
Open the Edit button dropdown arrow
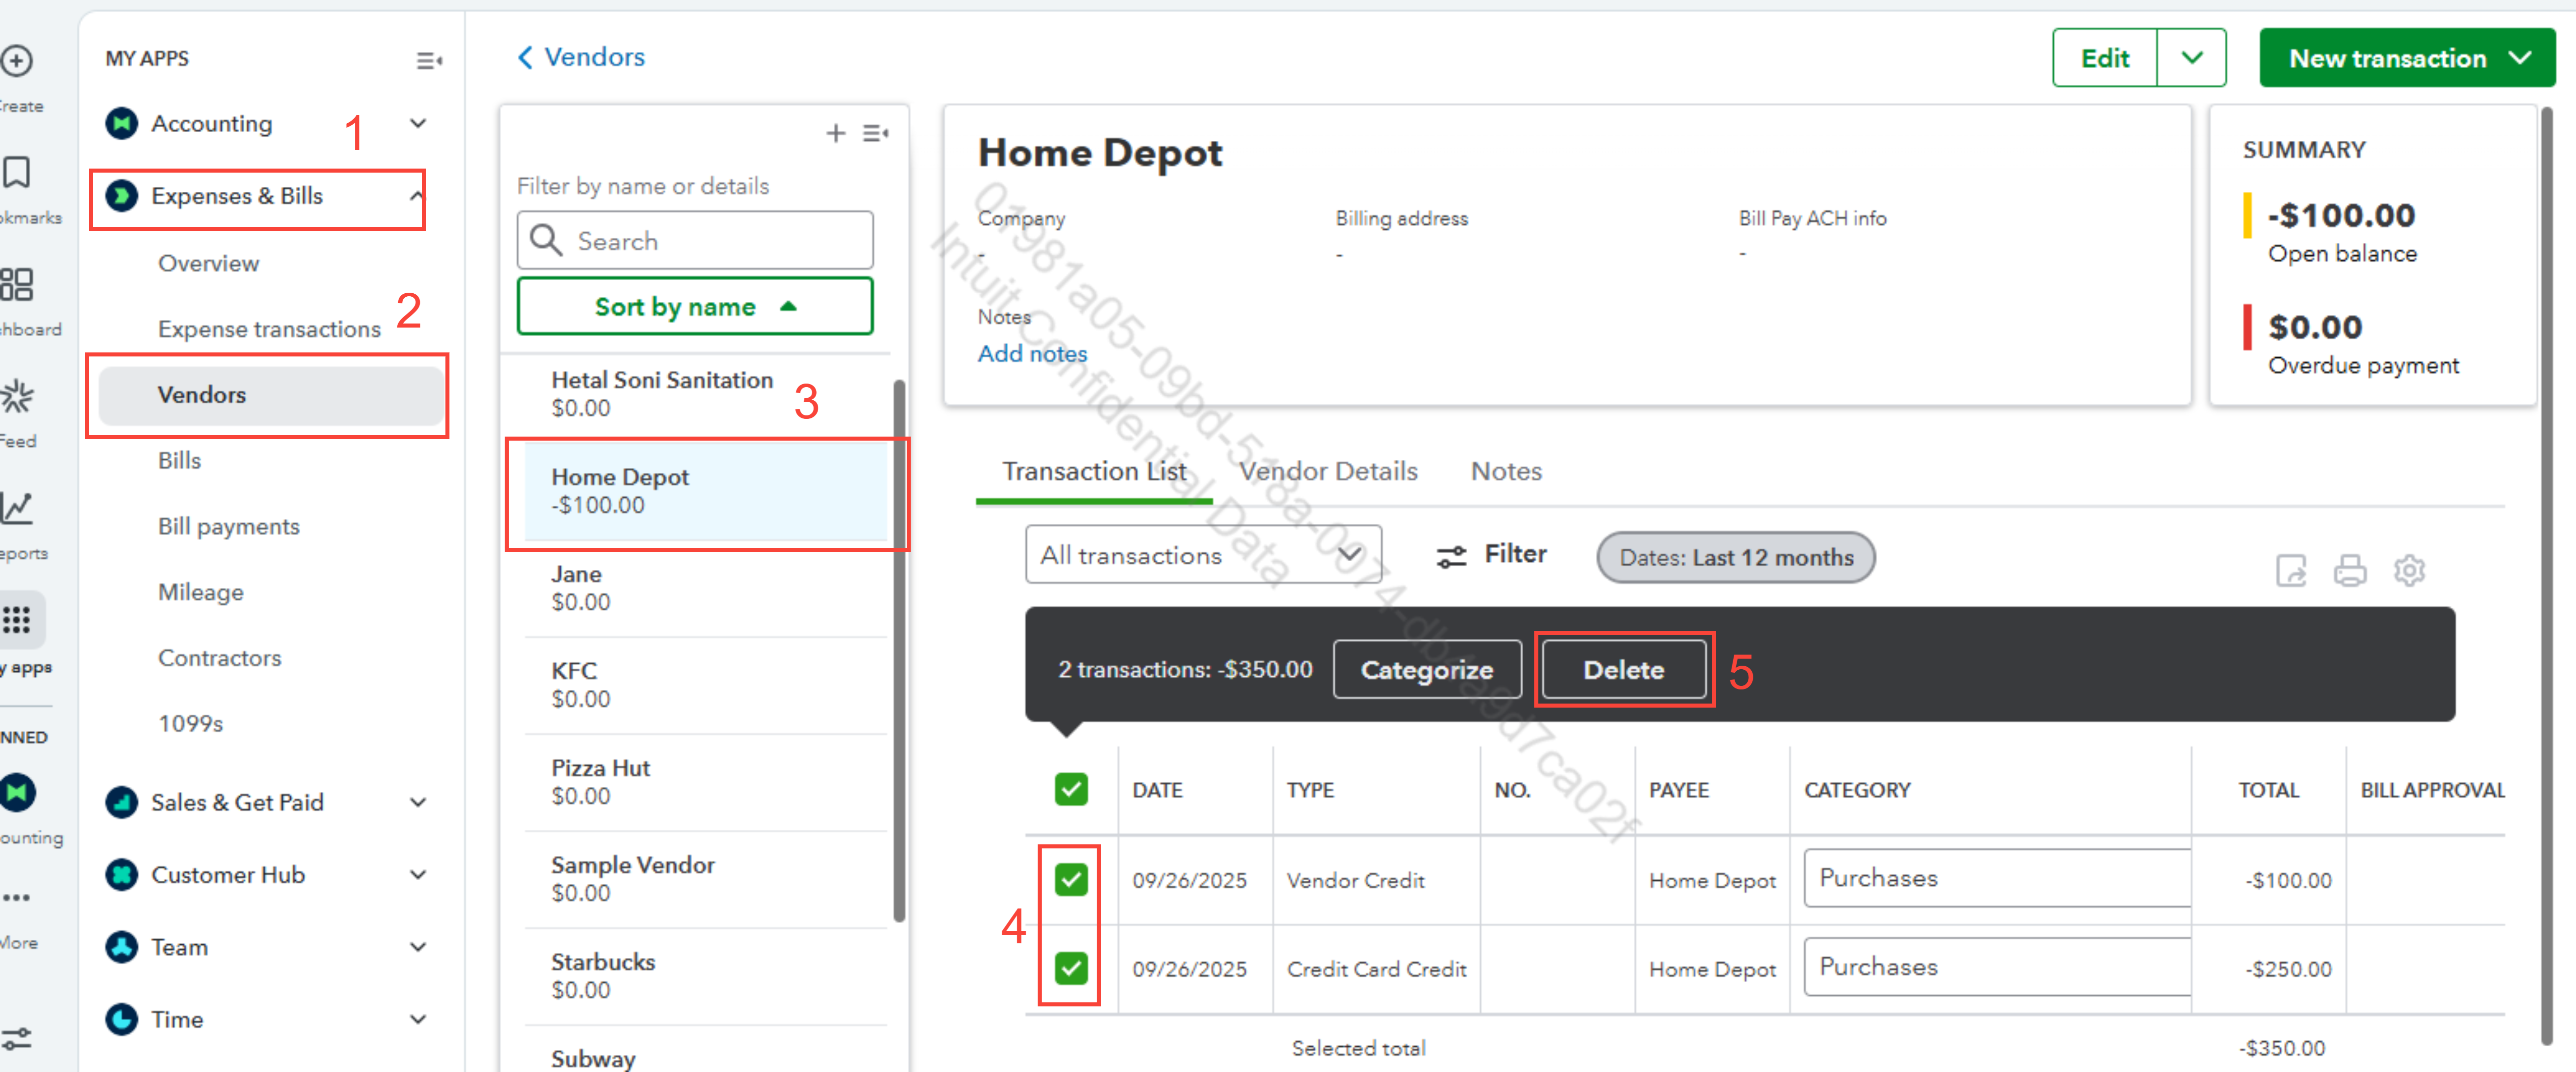pos(2191,58)
